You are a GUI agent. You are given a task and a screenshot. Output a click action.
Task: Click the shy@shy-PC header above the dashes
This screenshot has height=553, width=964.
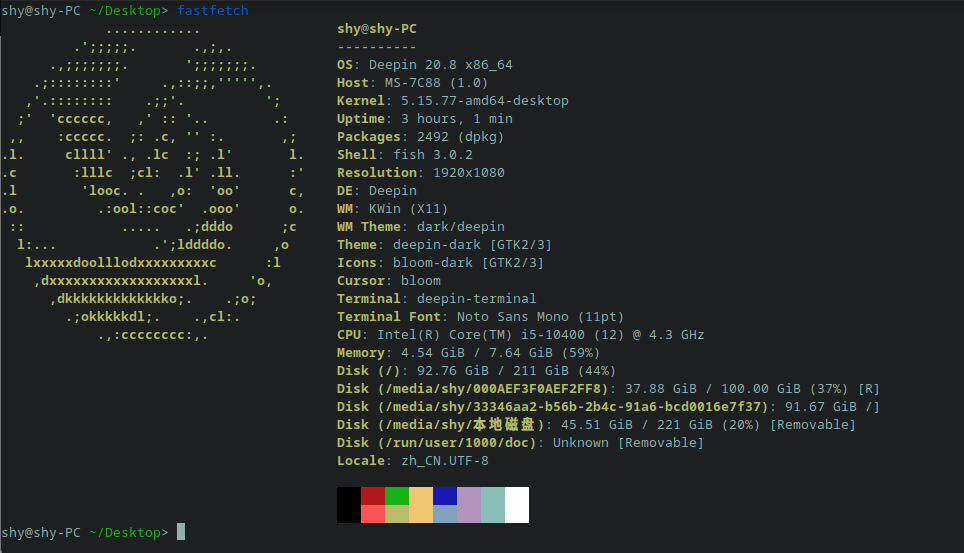point(377,29)
